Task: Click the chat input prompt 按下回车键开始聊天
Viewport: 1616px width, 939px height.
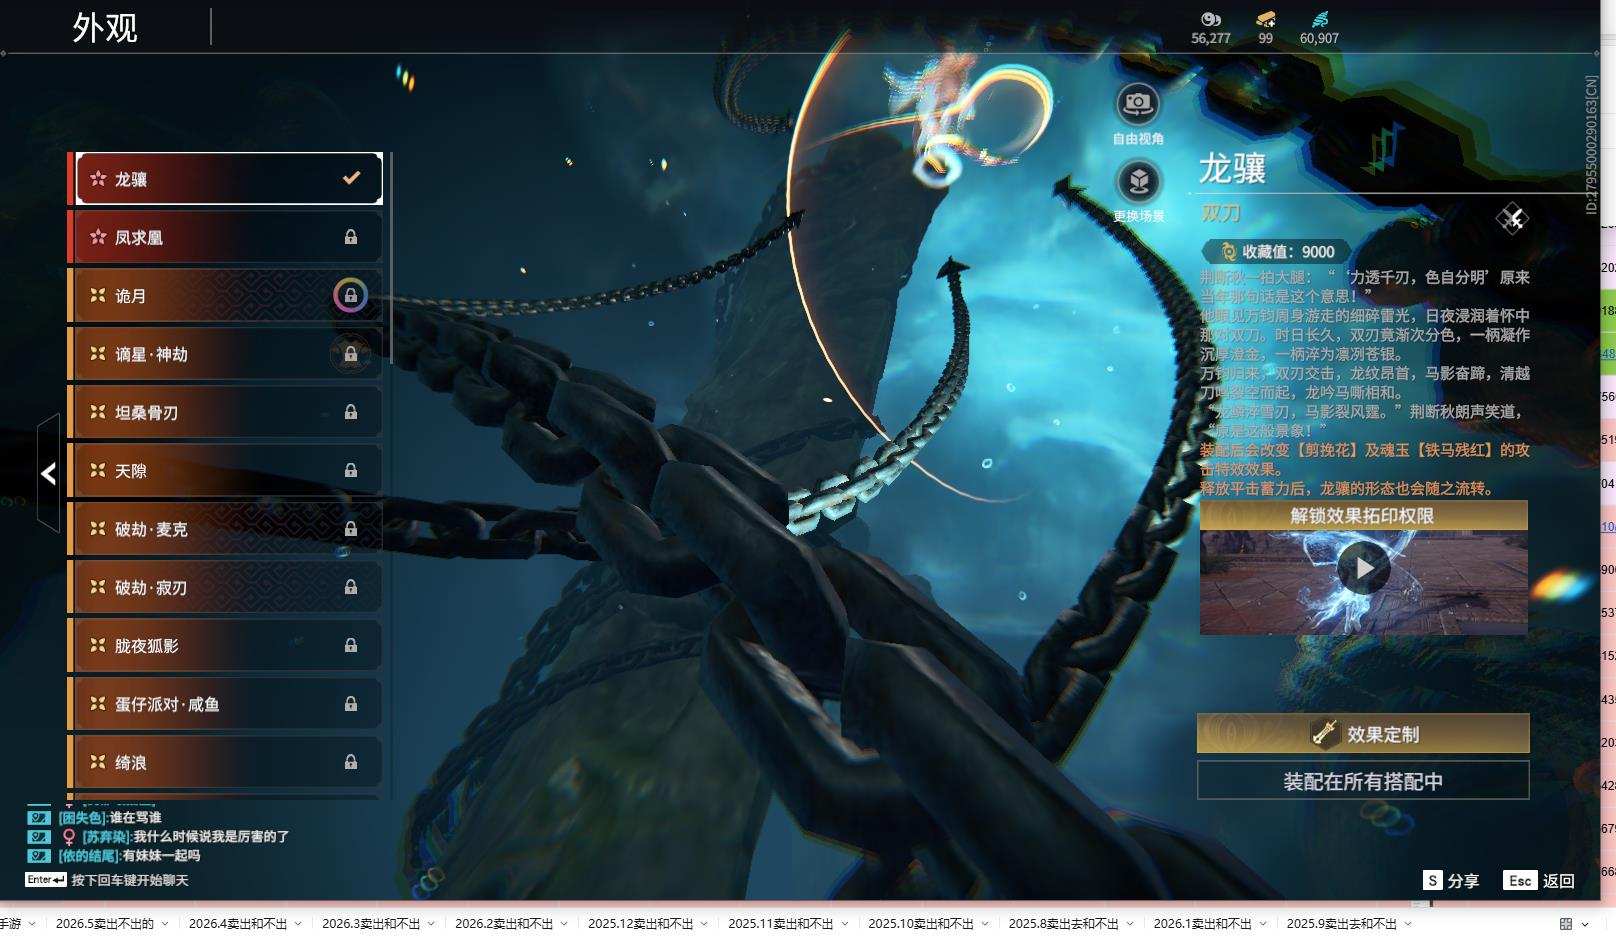Action: (130, 880)
